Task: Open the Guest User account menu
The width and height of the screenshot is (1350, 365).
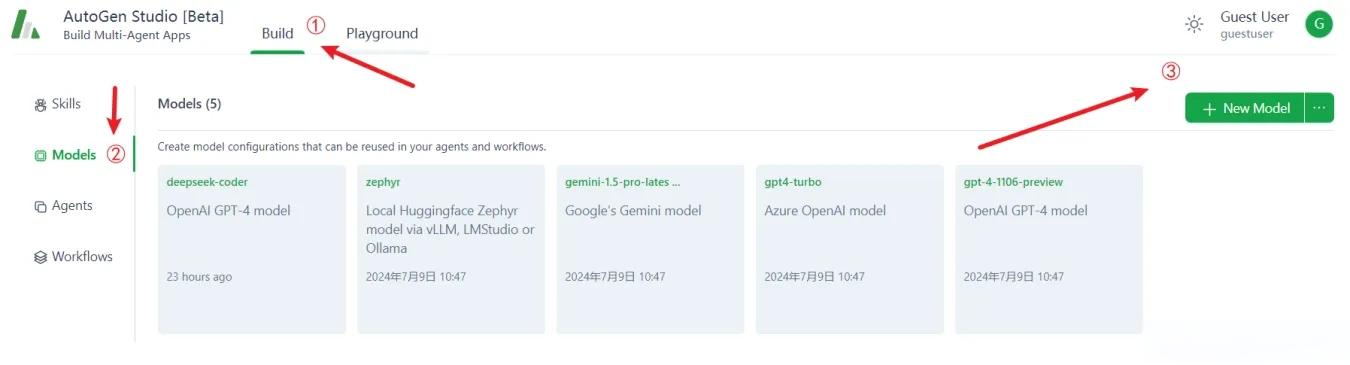Action: click(1254, 24)
